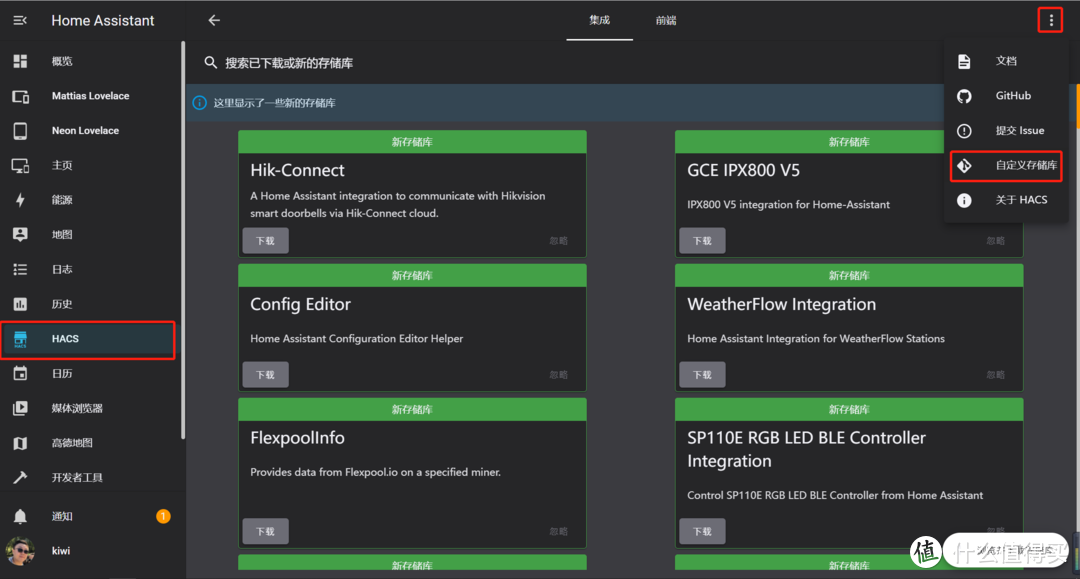Click the 历史 sidebar label
The width and height of the screenshot is (1080, 579).
point(62,304)
